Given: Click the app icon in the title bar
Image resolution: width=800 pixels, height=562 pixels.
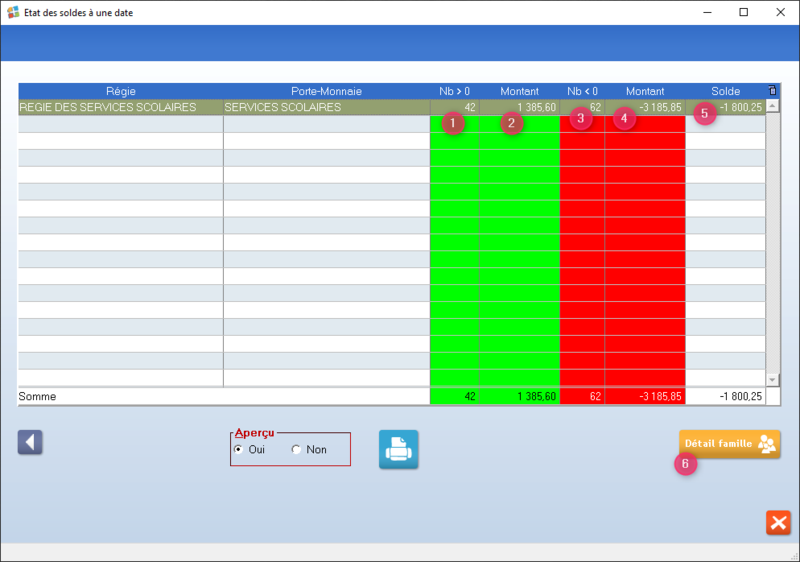Looking at the screenshot, I should [x=12, y=12].
